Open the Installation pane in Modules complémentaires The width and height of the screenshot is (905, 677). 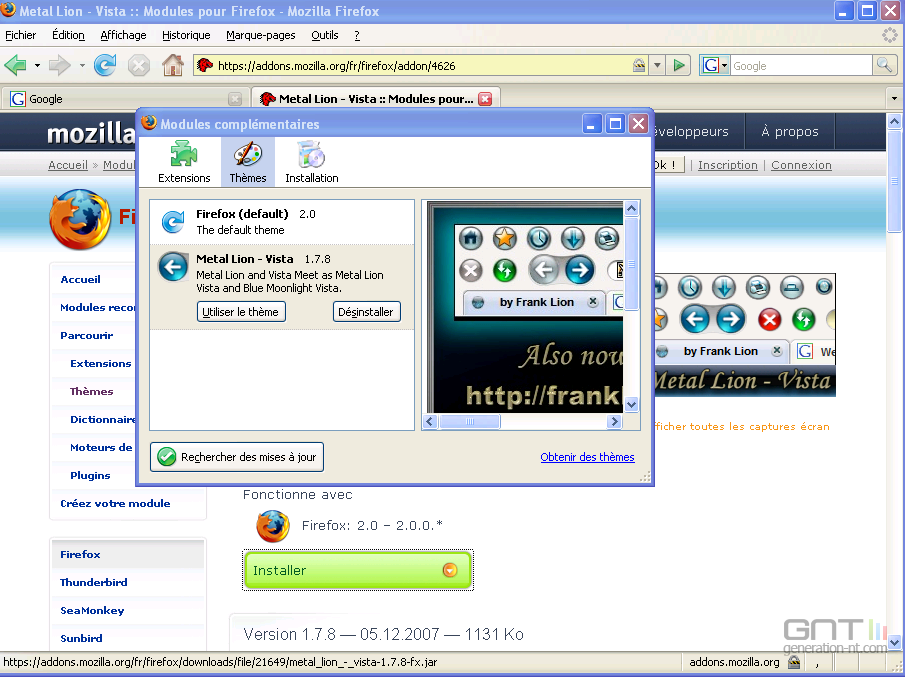[312, 162]
